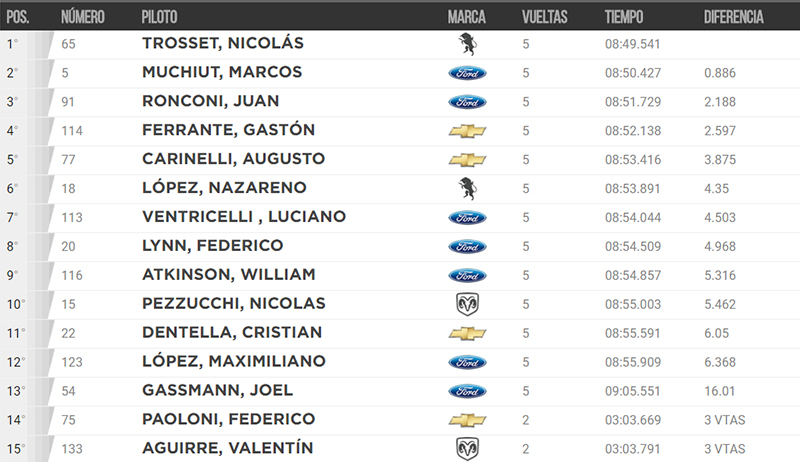
Task: Click the DIFERENCIA column header
Action: 733,17
